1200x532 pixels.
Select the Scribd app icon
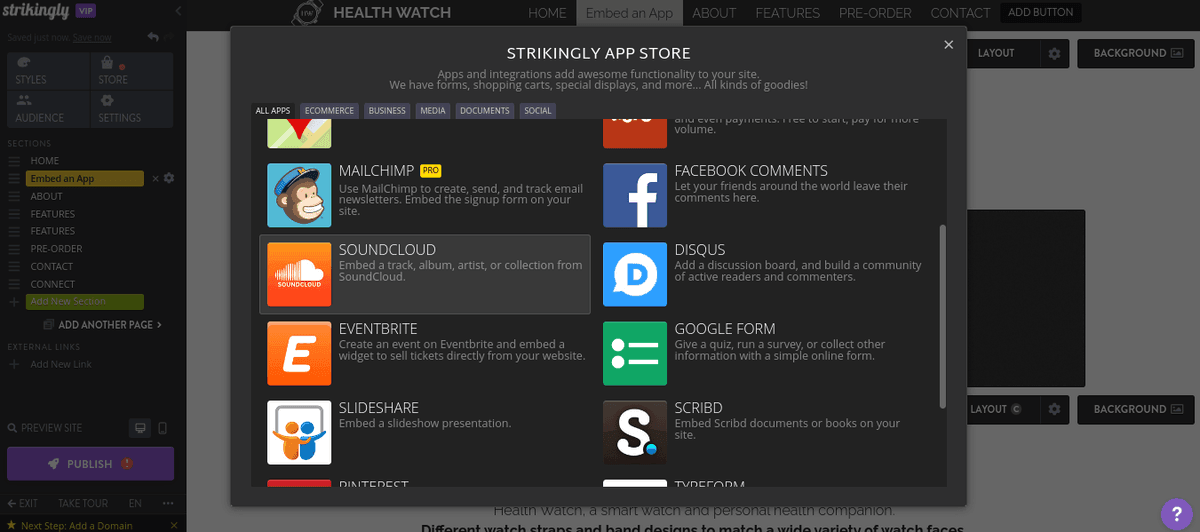pyautogui.click(x=635, y=433)
